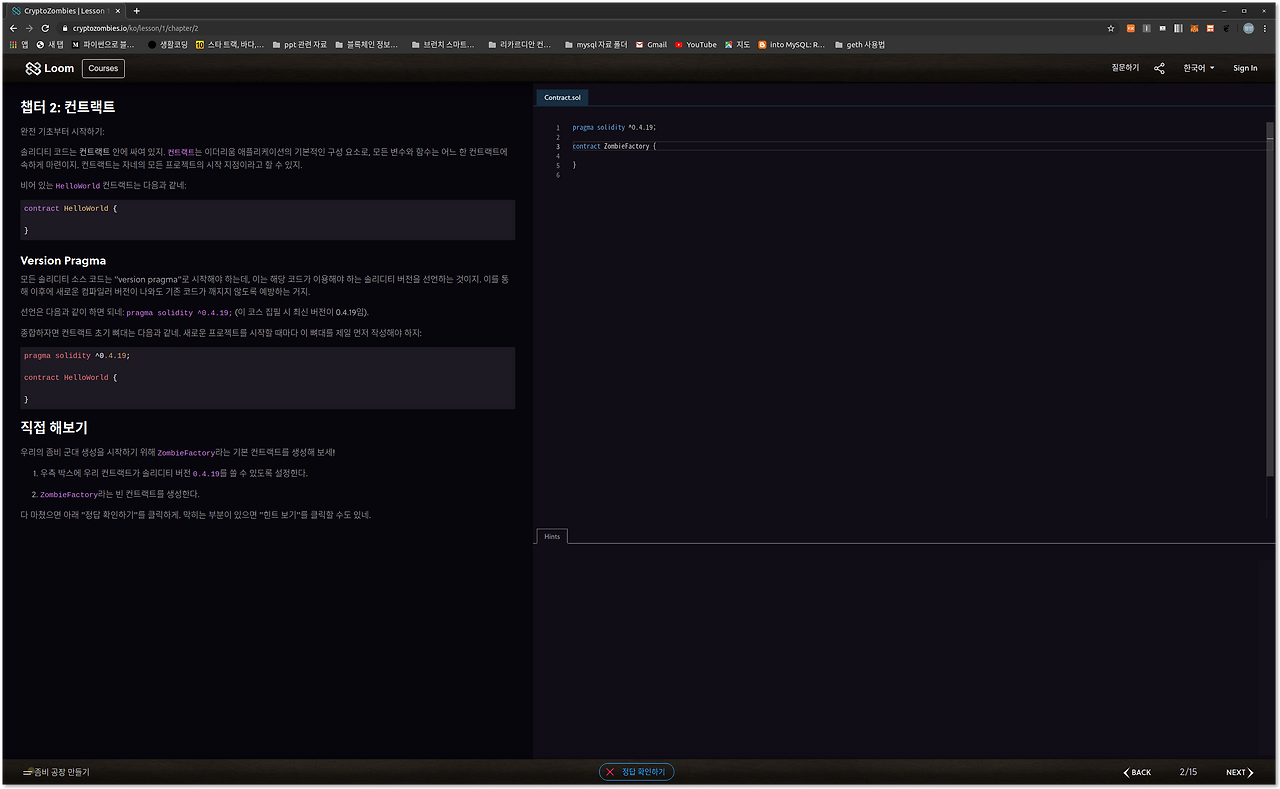
Task: Click the site info lock icon
Action: pos(65,28)
